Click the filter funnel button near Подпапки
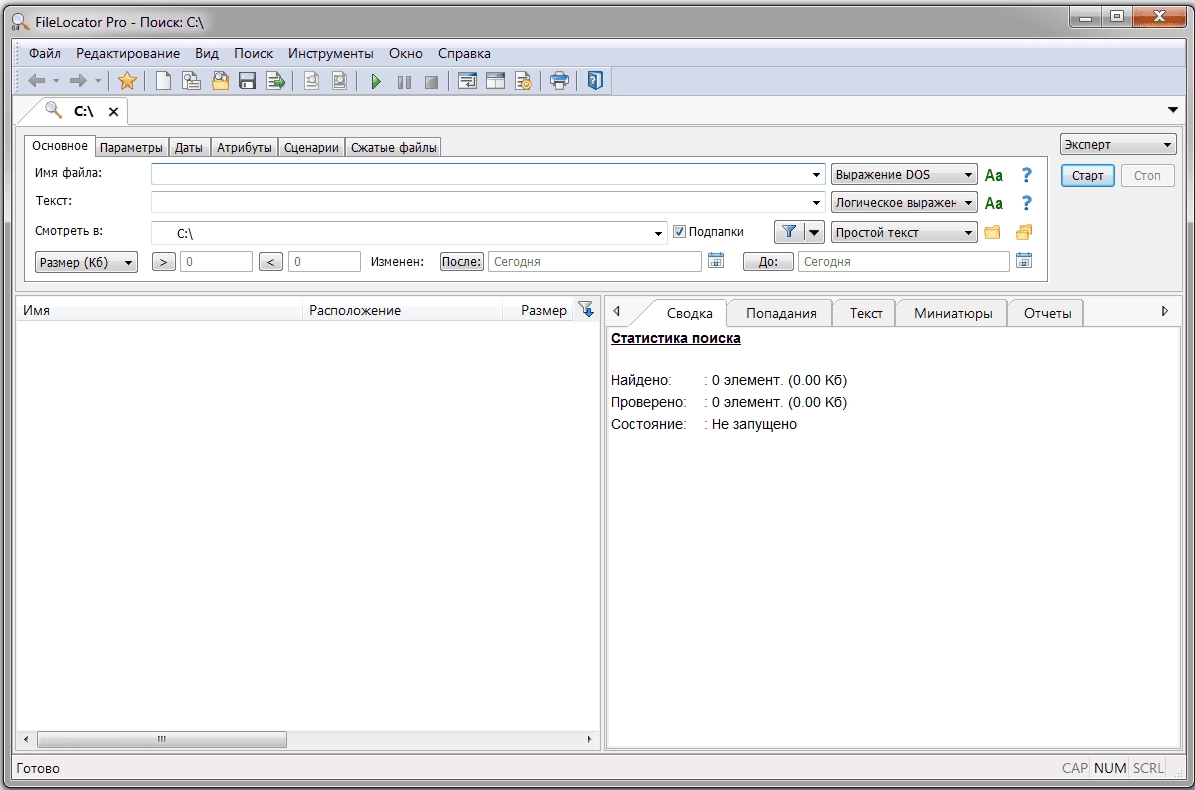The height and width of the screenshot is (790, 1195). click(789, 232)
